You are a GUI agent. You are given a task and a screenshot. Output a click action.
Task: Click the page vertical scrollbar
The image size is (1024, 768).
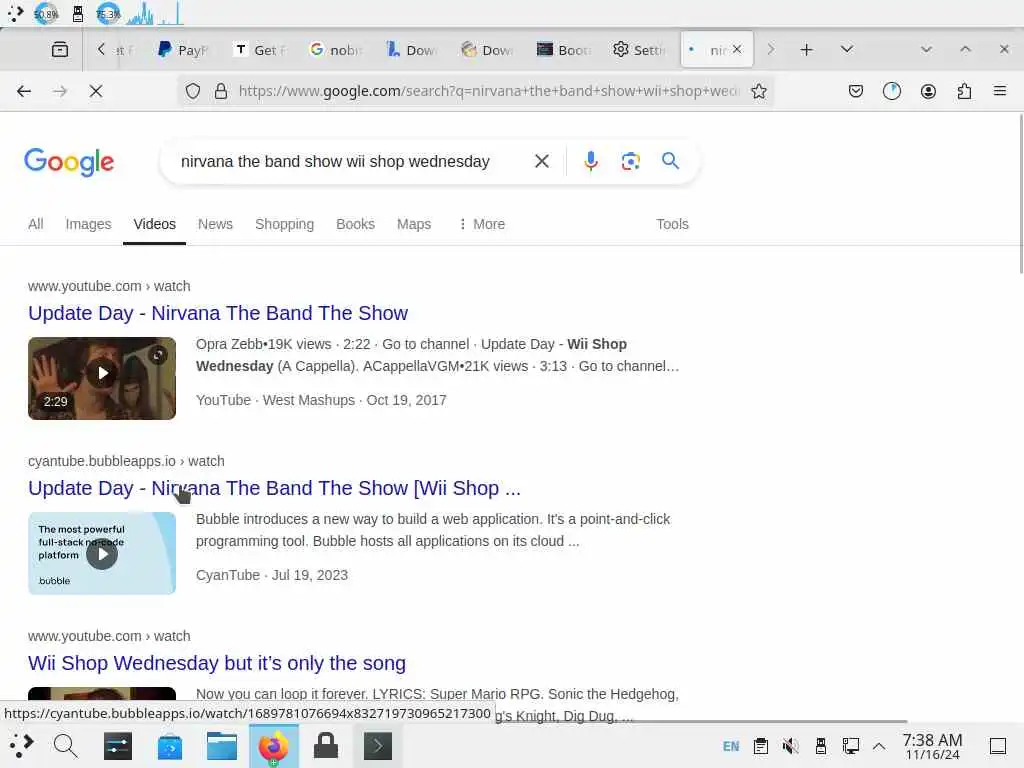click(x=1020, y=196)
